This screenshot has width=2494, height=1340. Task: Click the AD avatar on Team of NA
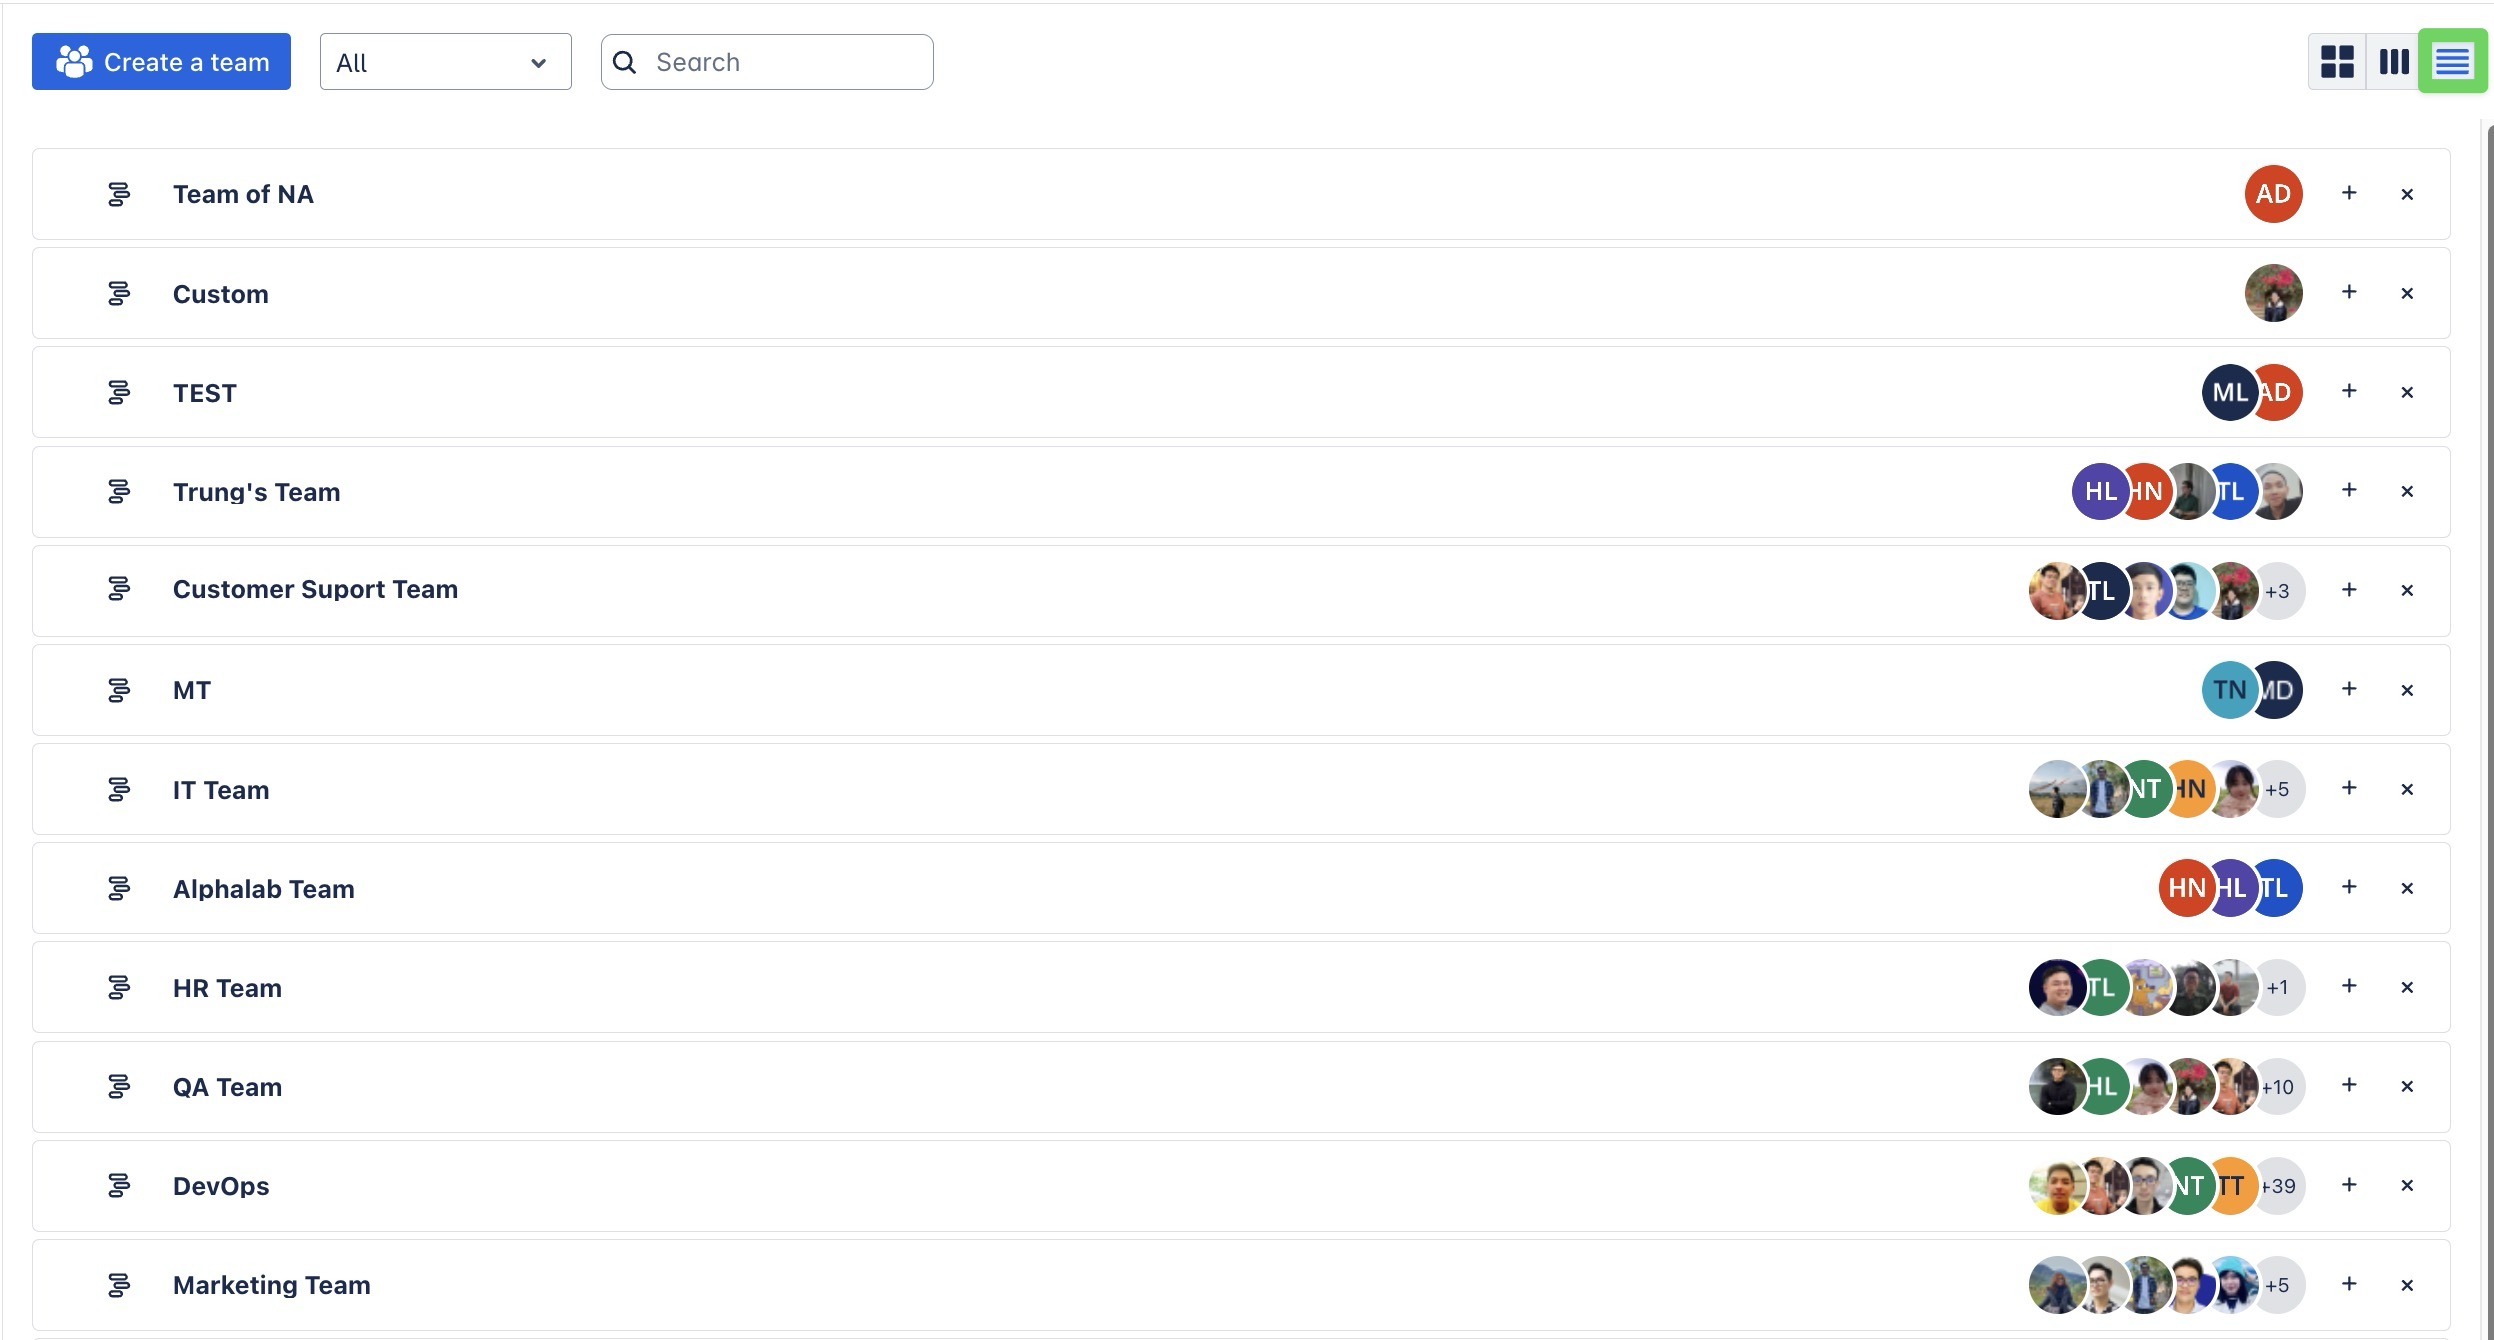tap(2273, 193)
